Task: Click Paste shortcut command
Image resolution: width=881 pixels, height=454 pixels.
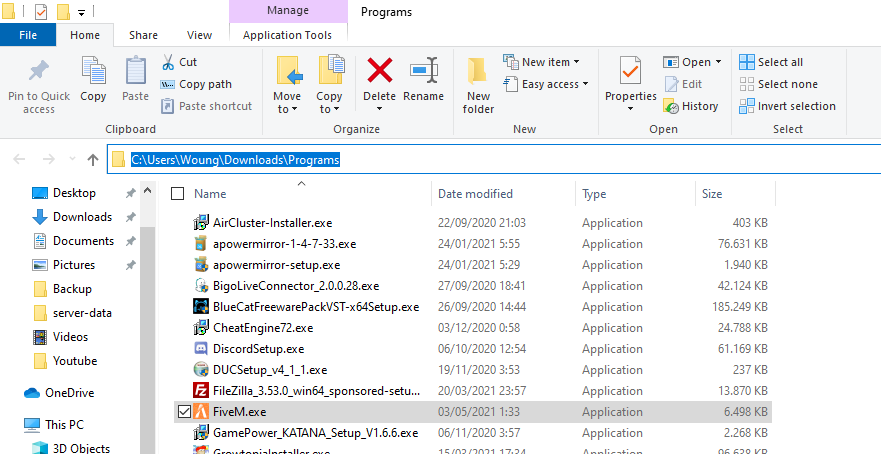Action: 206,106
